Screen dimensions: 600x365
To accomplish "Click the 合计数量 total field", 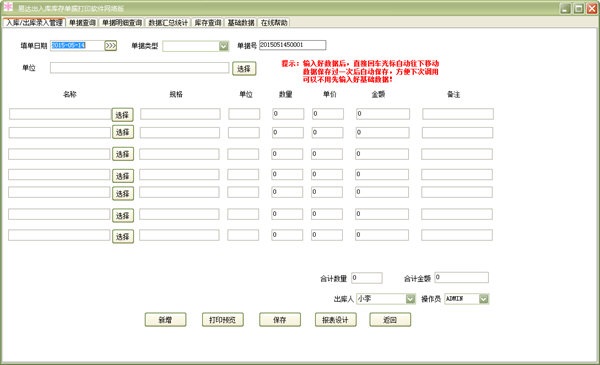I will 367,278.
